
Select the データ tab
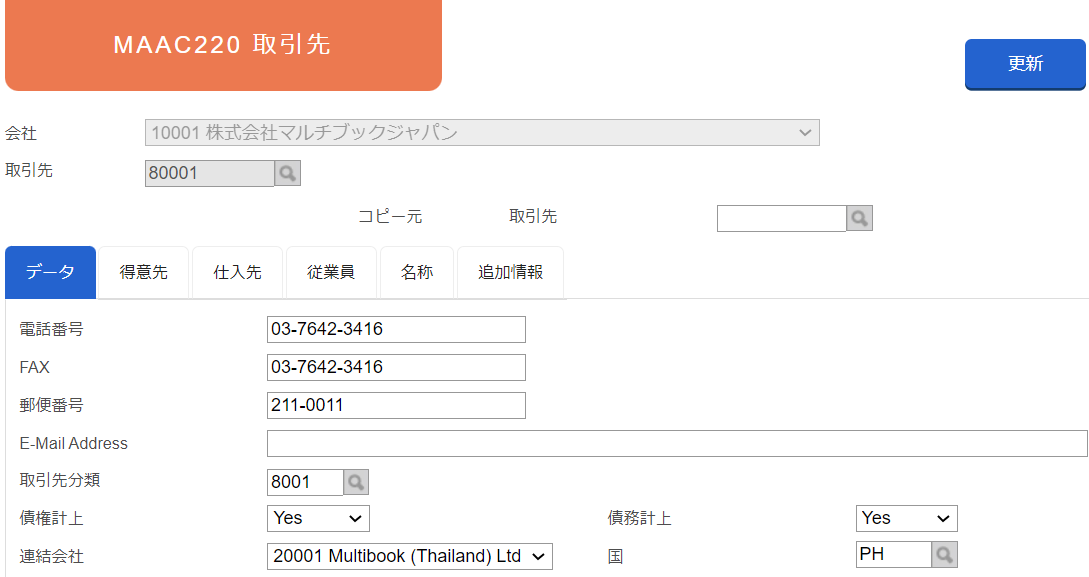[x=51, y=272]
